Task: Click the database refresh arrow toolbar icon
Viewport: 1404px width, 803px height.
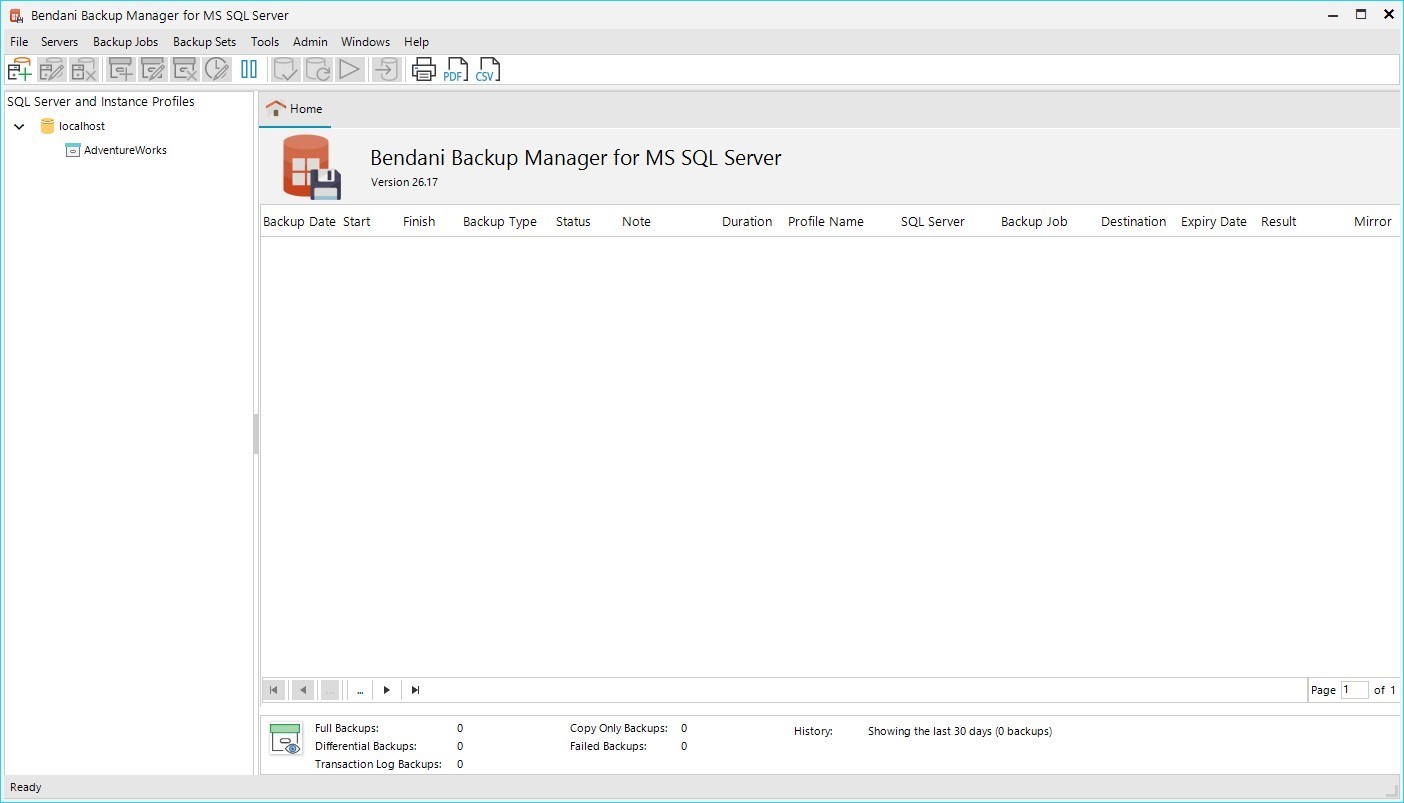Action: [318, 69]
